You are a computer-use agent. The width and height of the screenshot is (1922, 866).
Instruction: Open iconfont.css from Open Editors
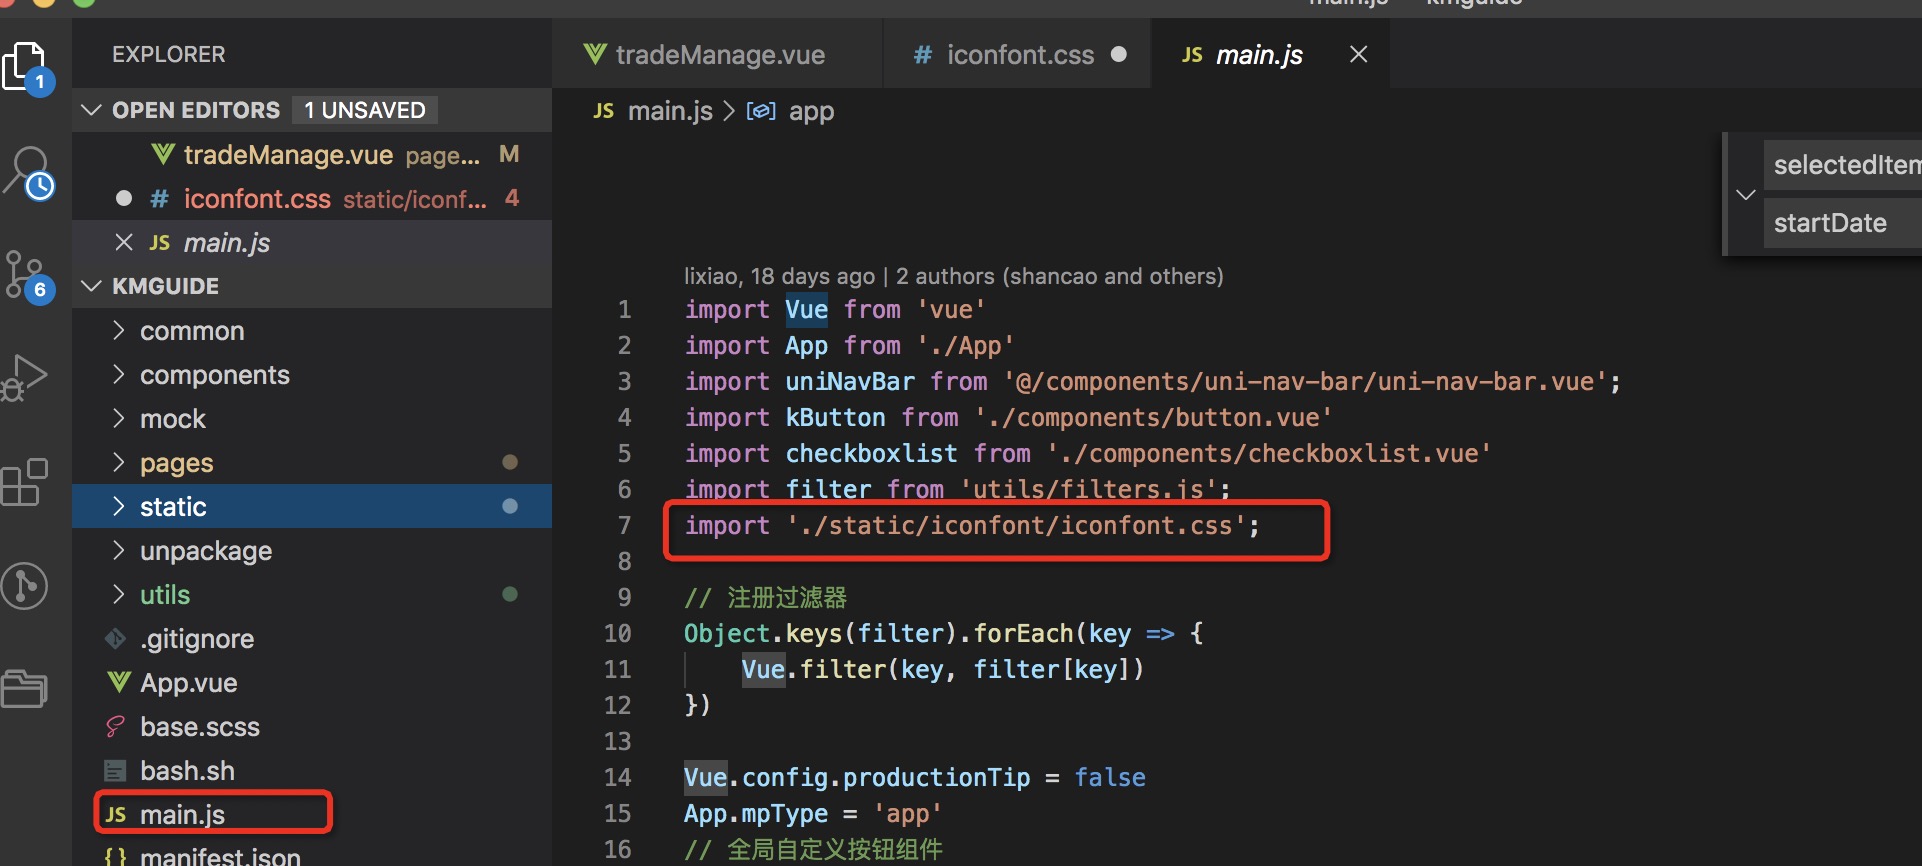coord(312,199)
